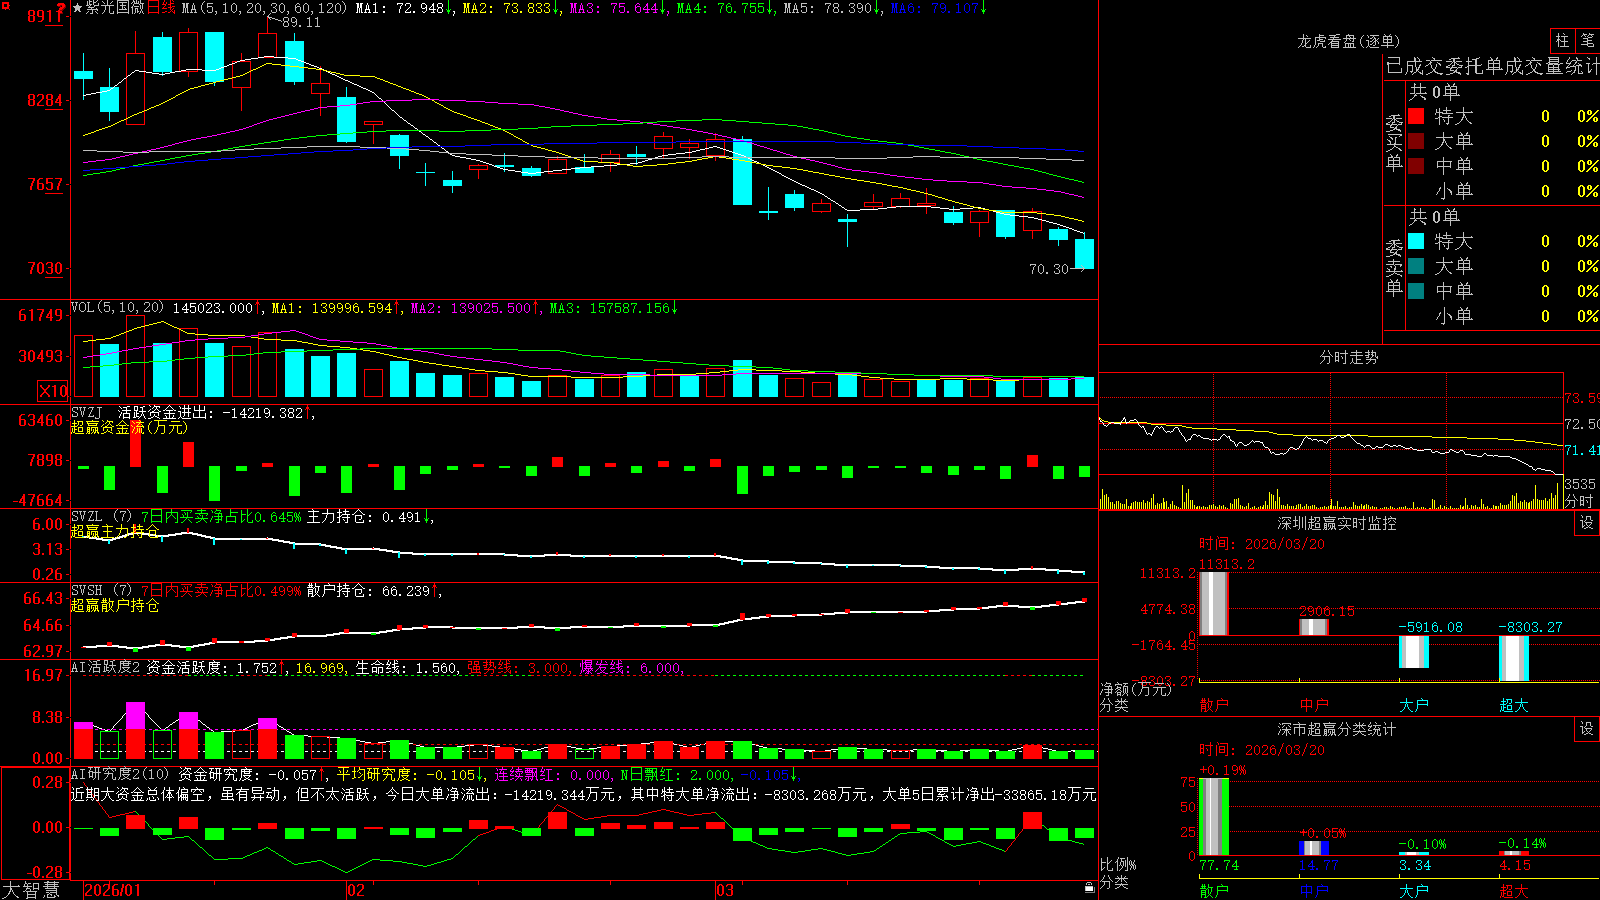Viewport: 1600px width, 900px height.
Task: Click the VOL(5,10,20) indicator label
Action: click(x=117, y=308)
